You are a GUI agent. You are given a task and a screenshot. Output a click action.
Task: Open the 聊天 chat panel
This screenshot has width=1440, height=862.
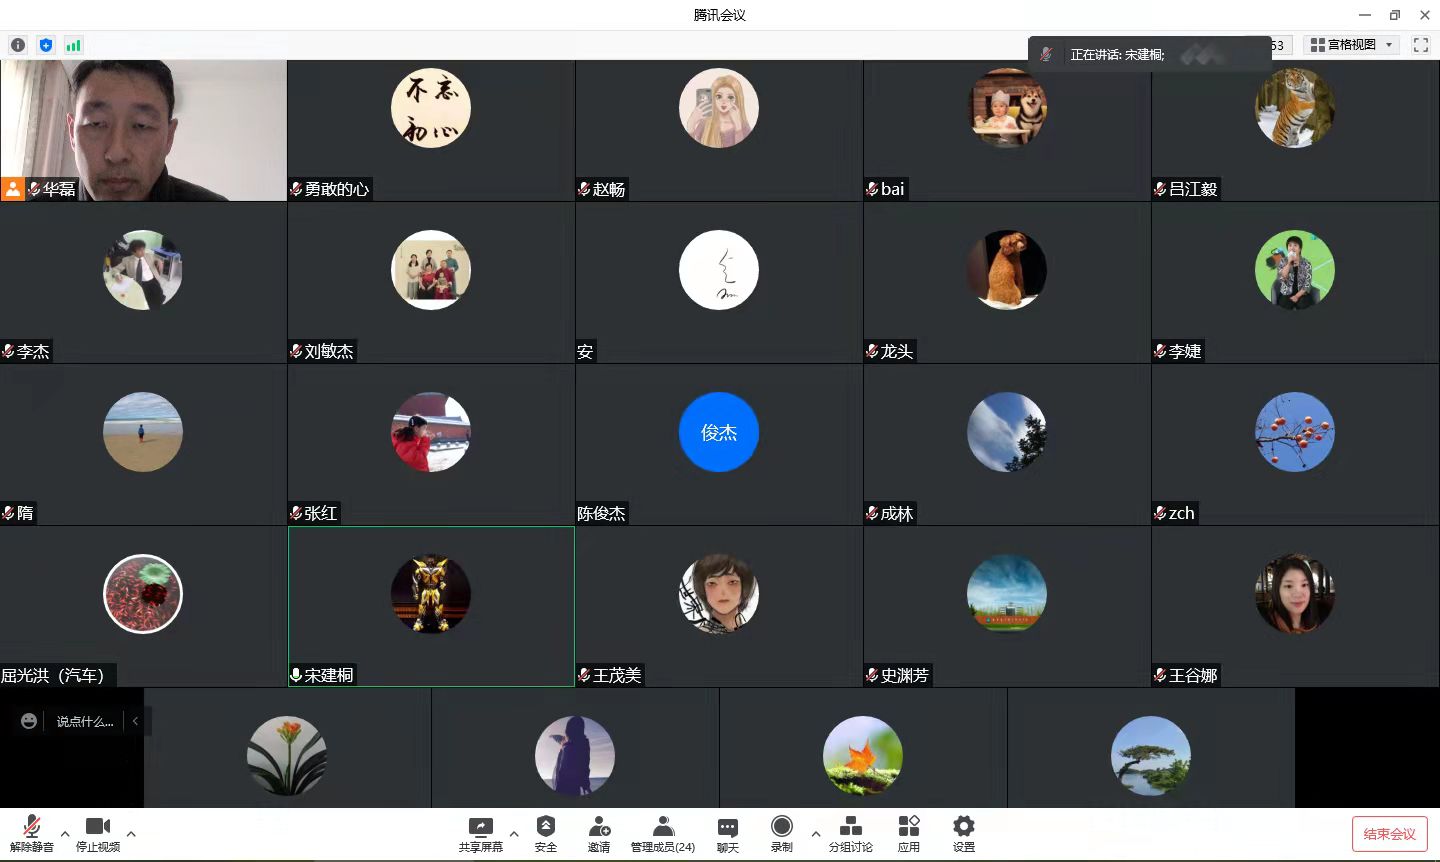click(x=728, y=832)
